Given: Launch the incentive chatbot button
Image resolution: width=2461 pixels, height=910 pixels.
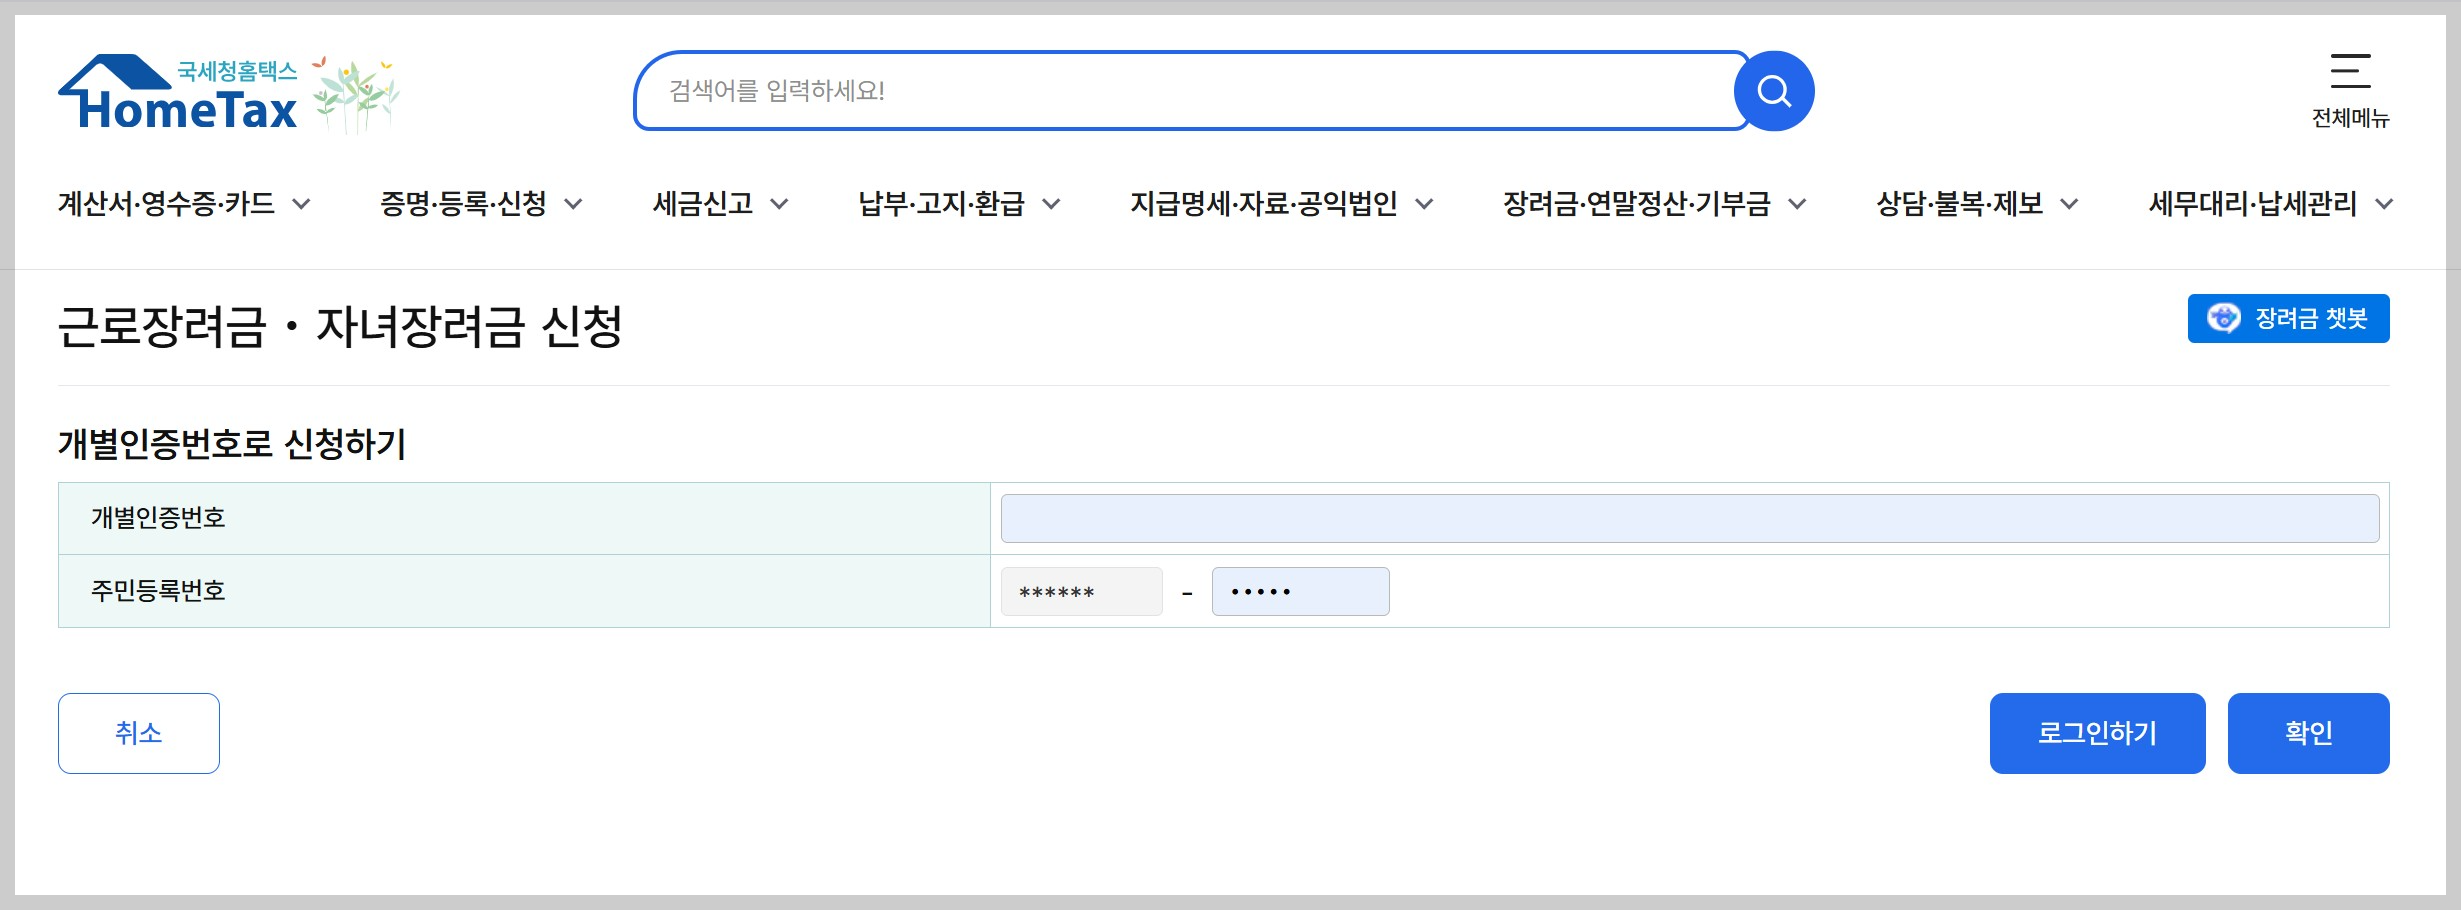Looking at the screenshot, I should coord(2287,318).
